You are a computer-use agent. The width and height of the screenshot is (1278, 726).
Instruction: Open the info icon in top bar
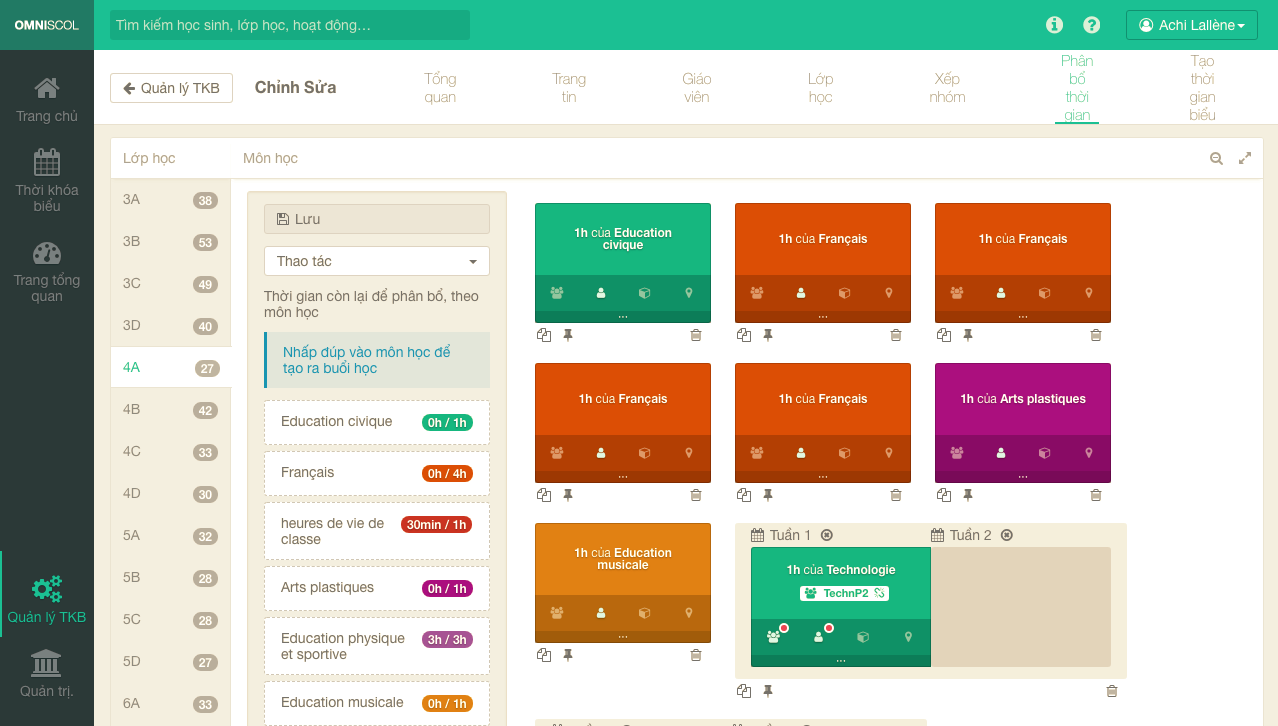click(x=1054, y=25)
